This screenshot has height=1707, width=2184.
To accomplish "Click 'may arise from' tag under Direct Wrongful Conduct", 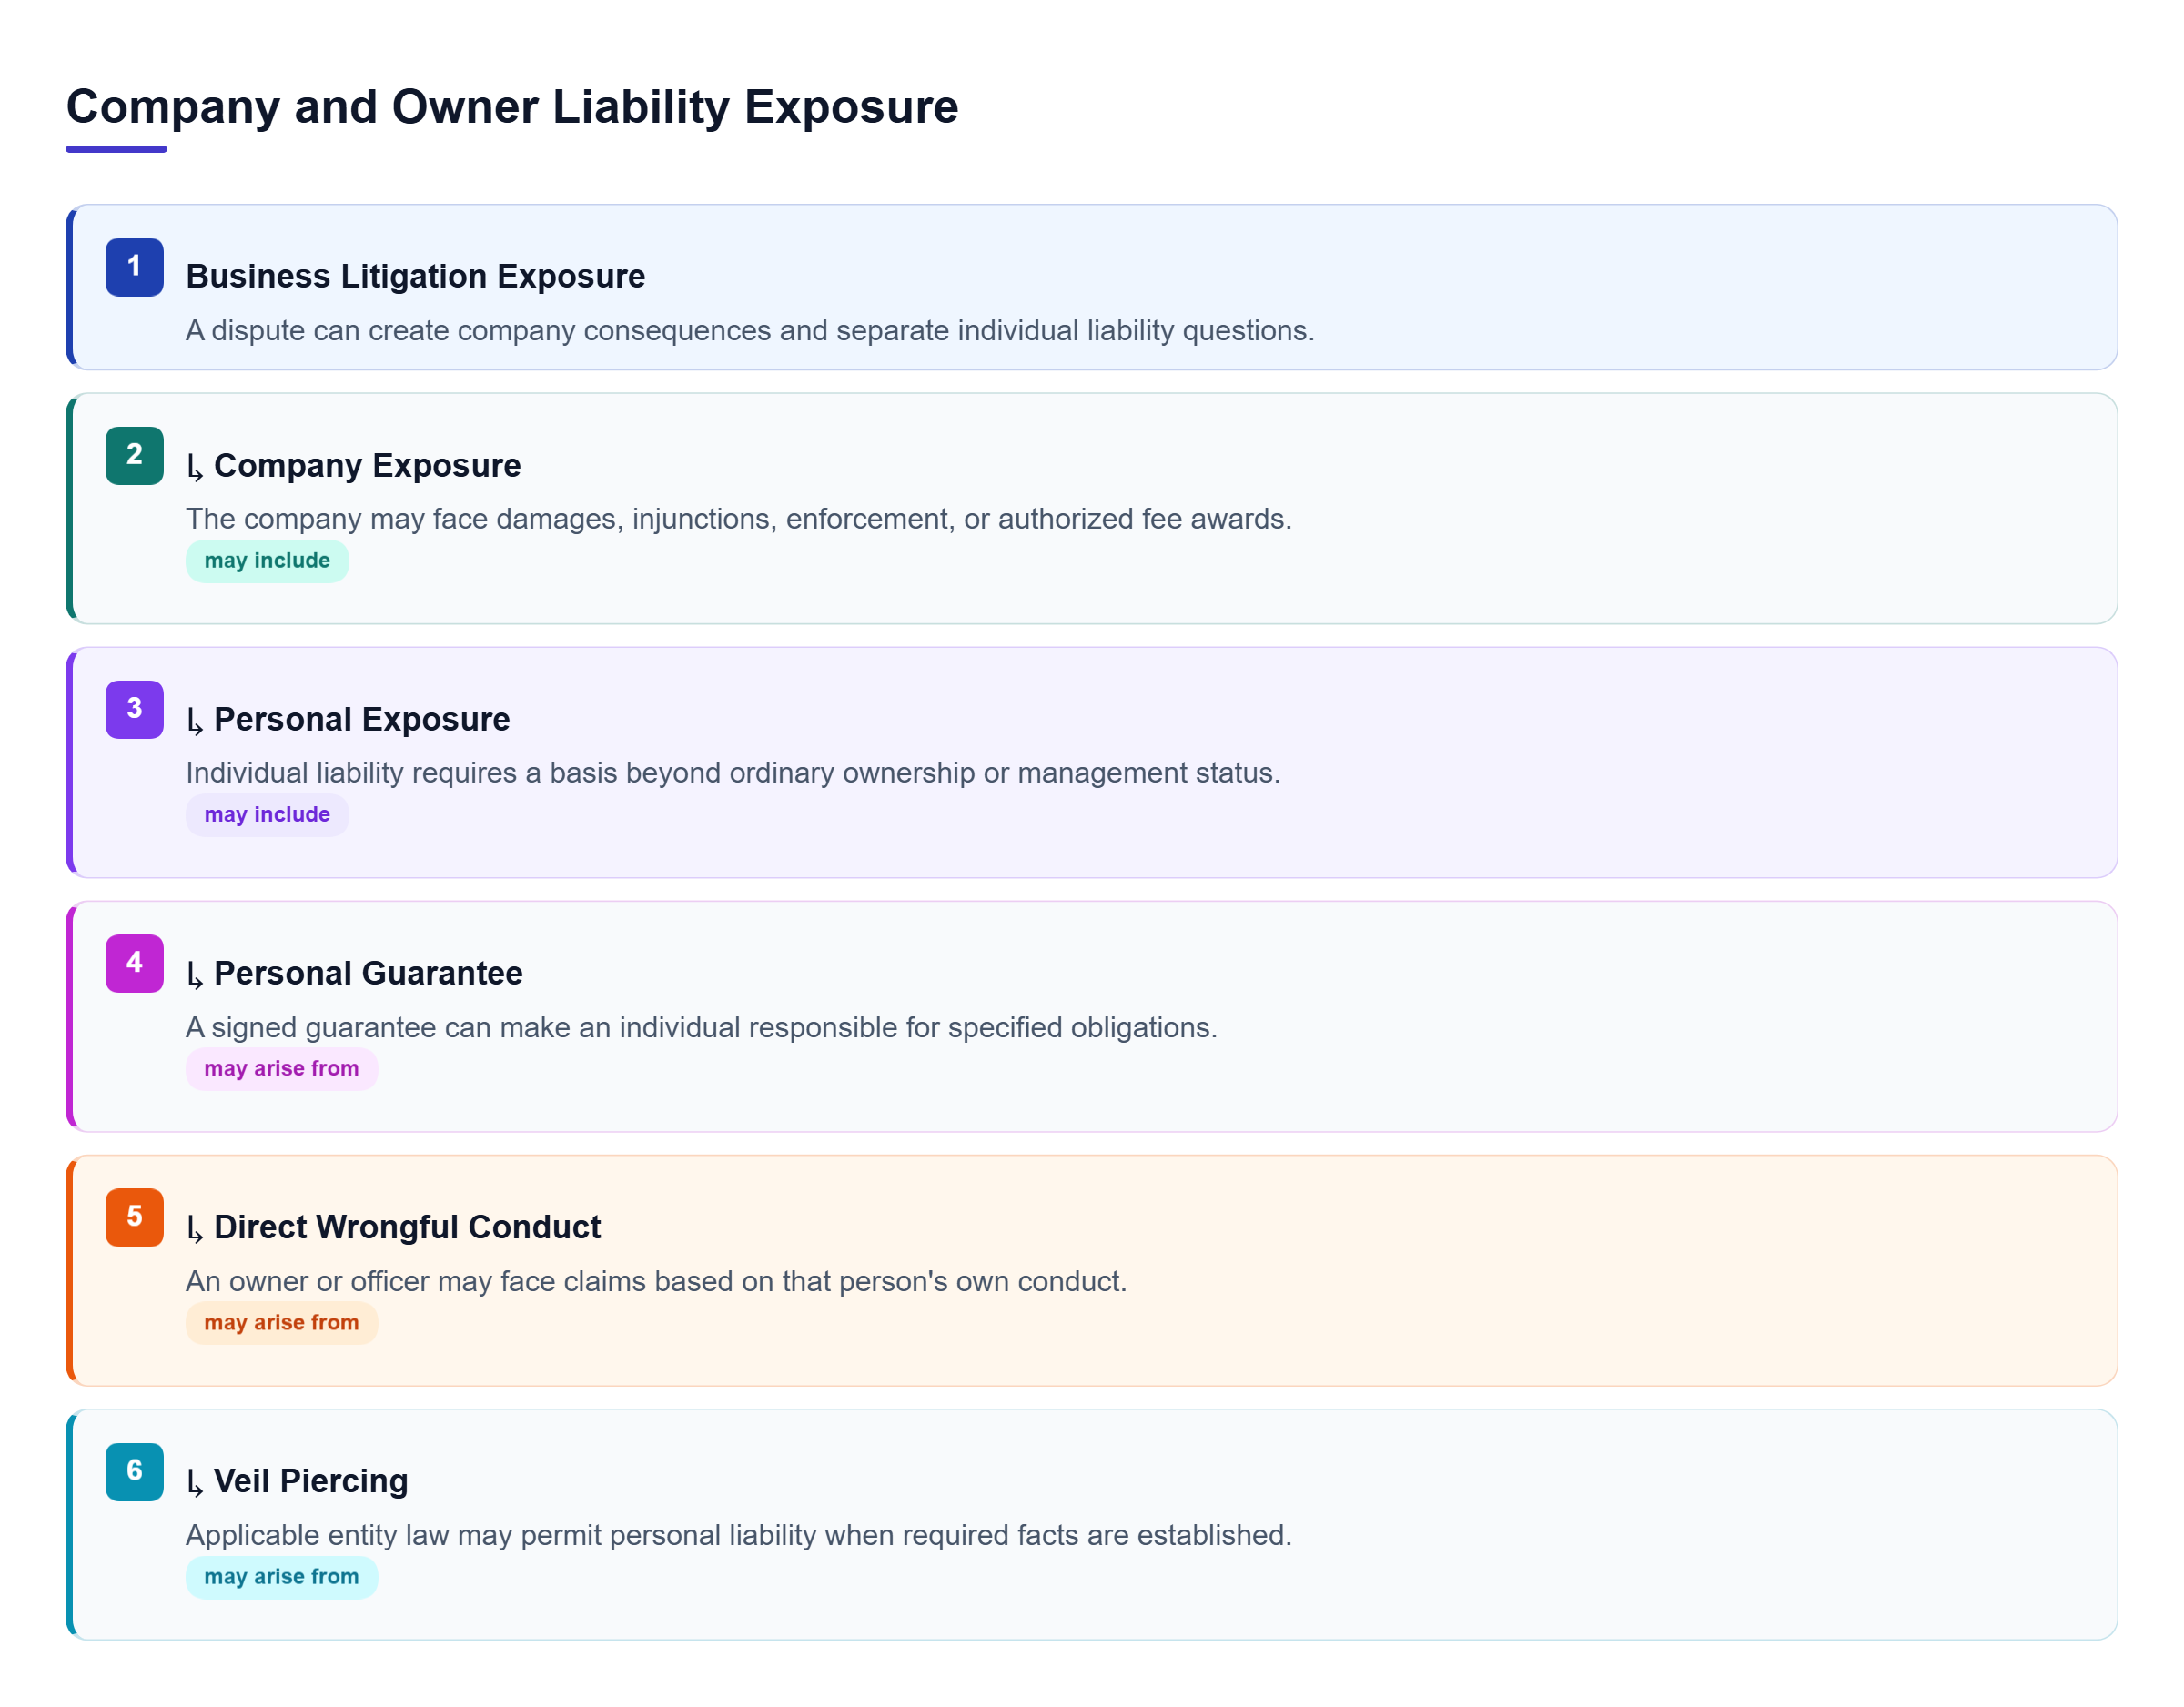I will click(x=282, y=1323).
